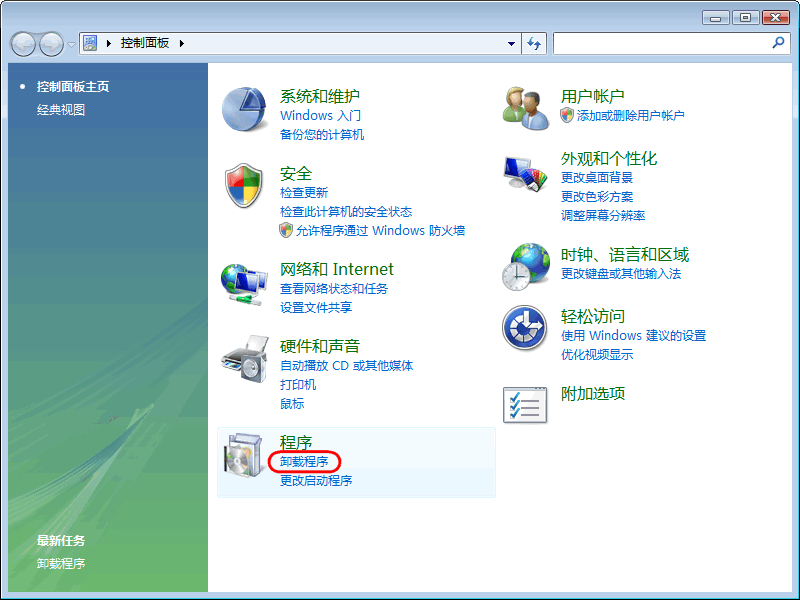This screenshot has height=600, width=800.
Task: Open the 系统和维护 category heading
Action: click(320, 96)
